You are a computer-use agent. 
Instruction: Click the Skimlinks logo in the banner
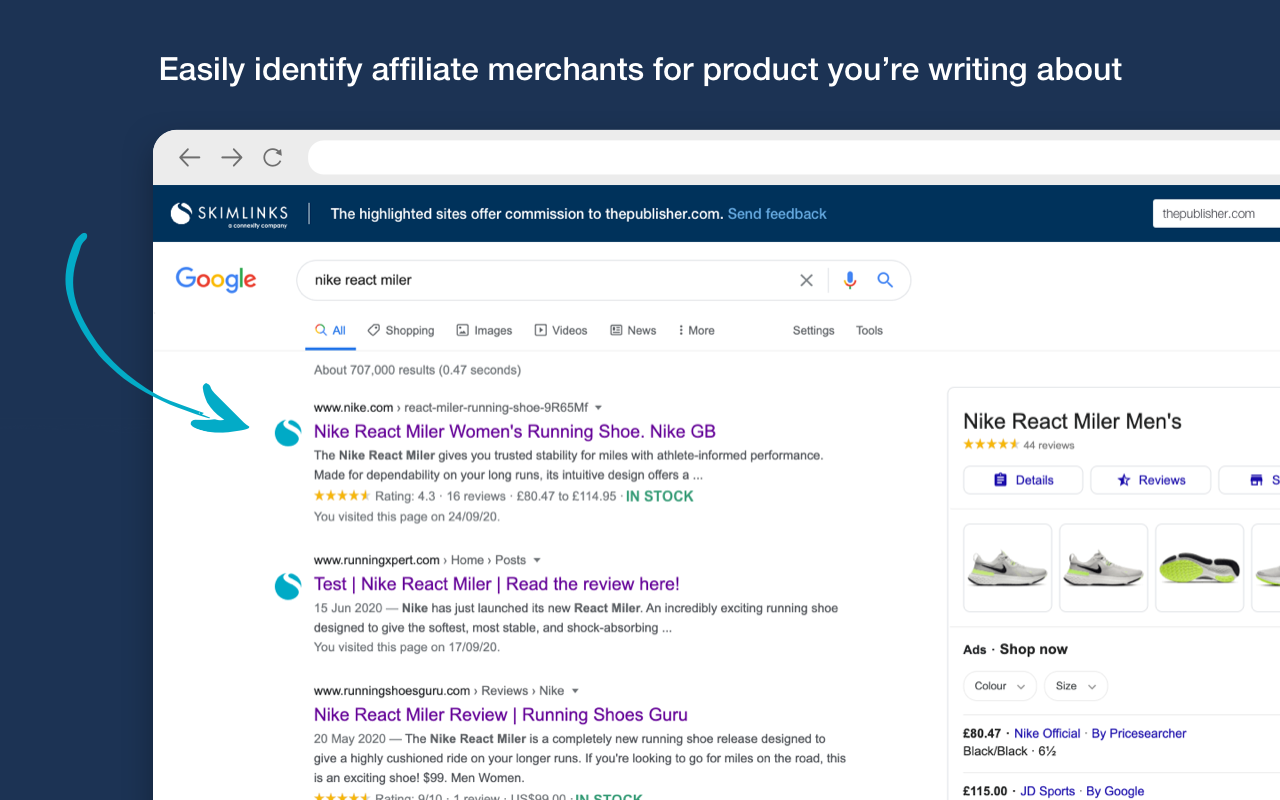coord(229,214)
